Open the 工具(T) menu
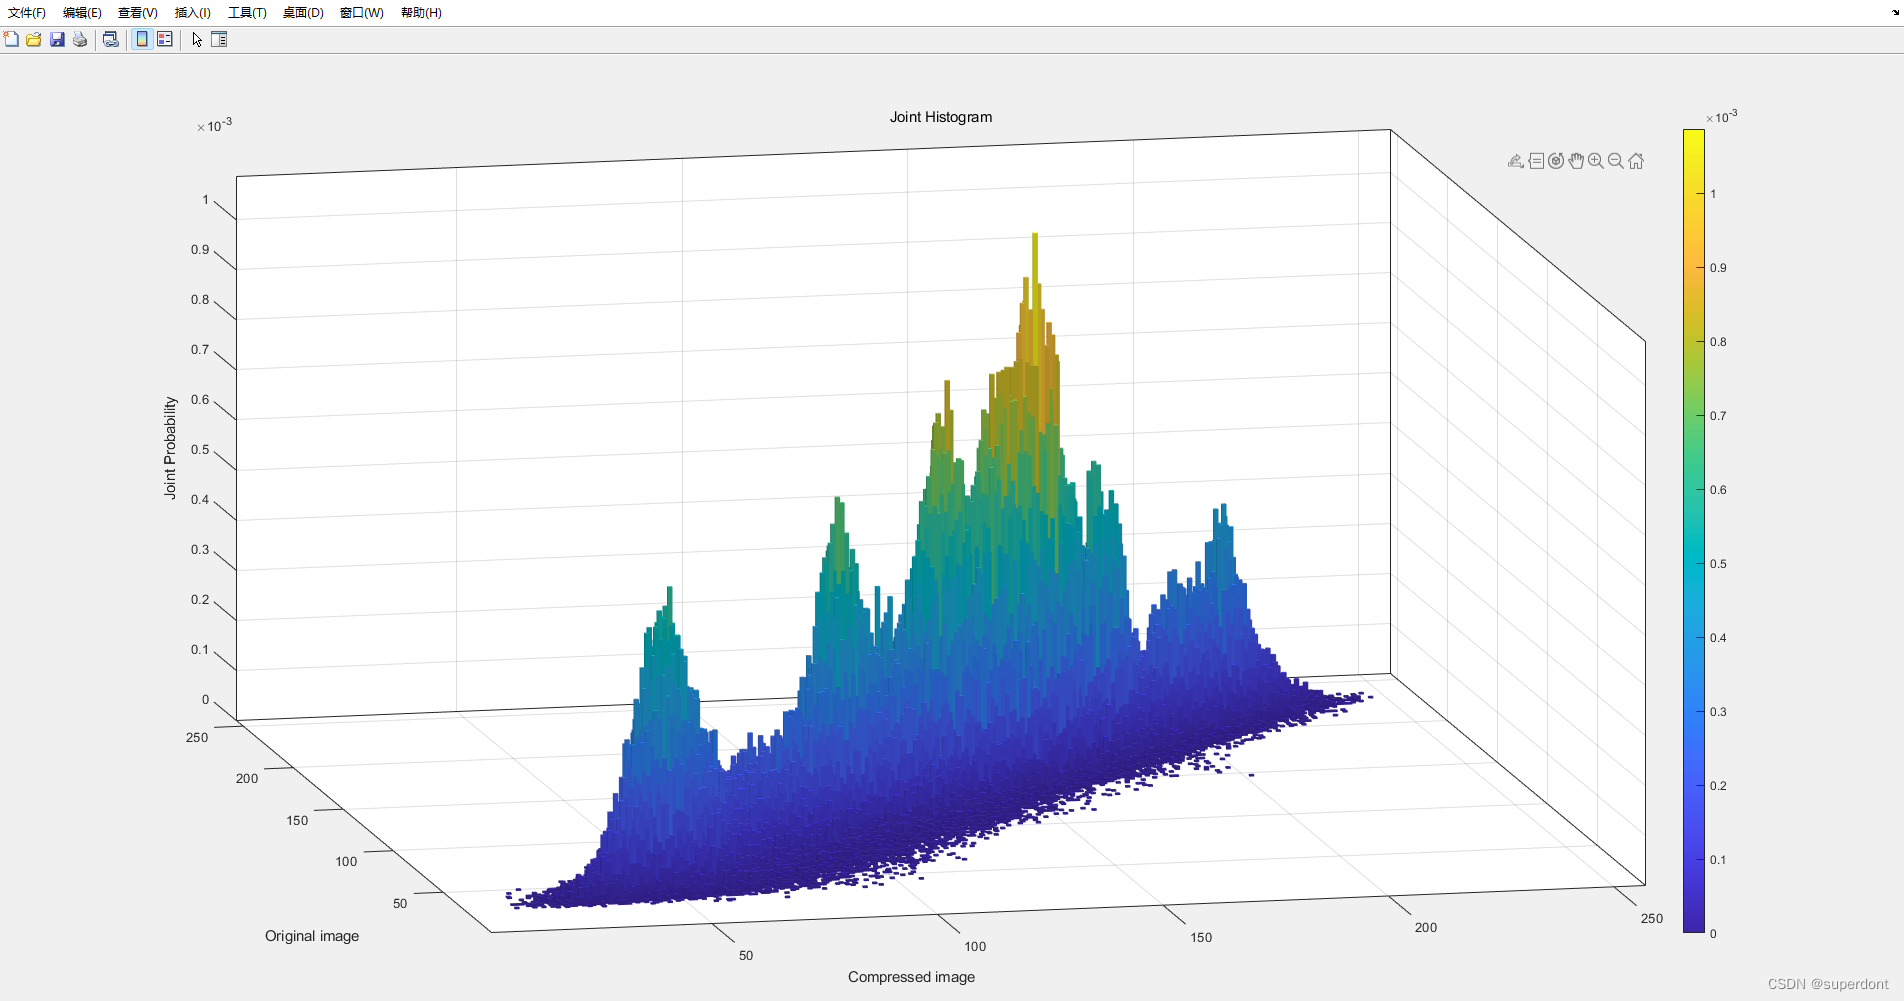This screenshot has width=1904, height=1001. click(x=247, y=13)
